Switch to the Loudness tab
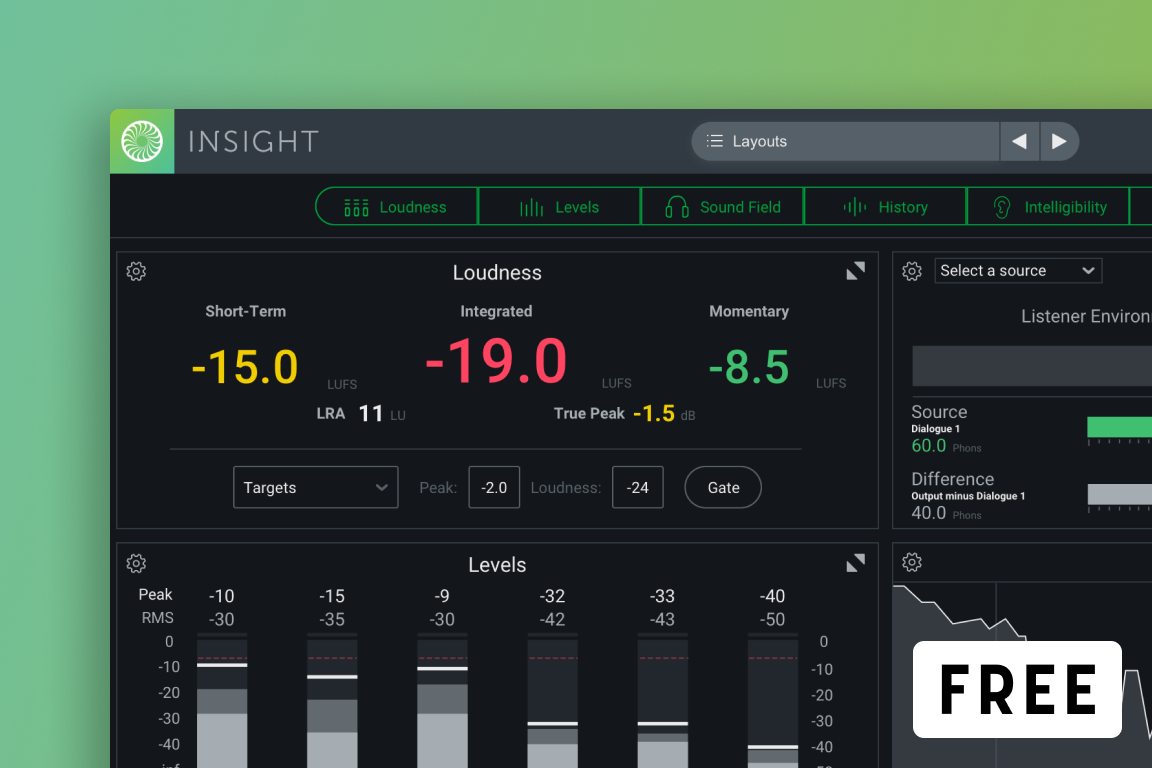 [395, 206]
